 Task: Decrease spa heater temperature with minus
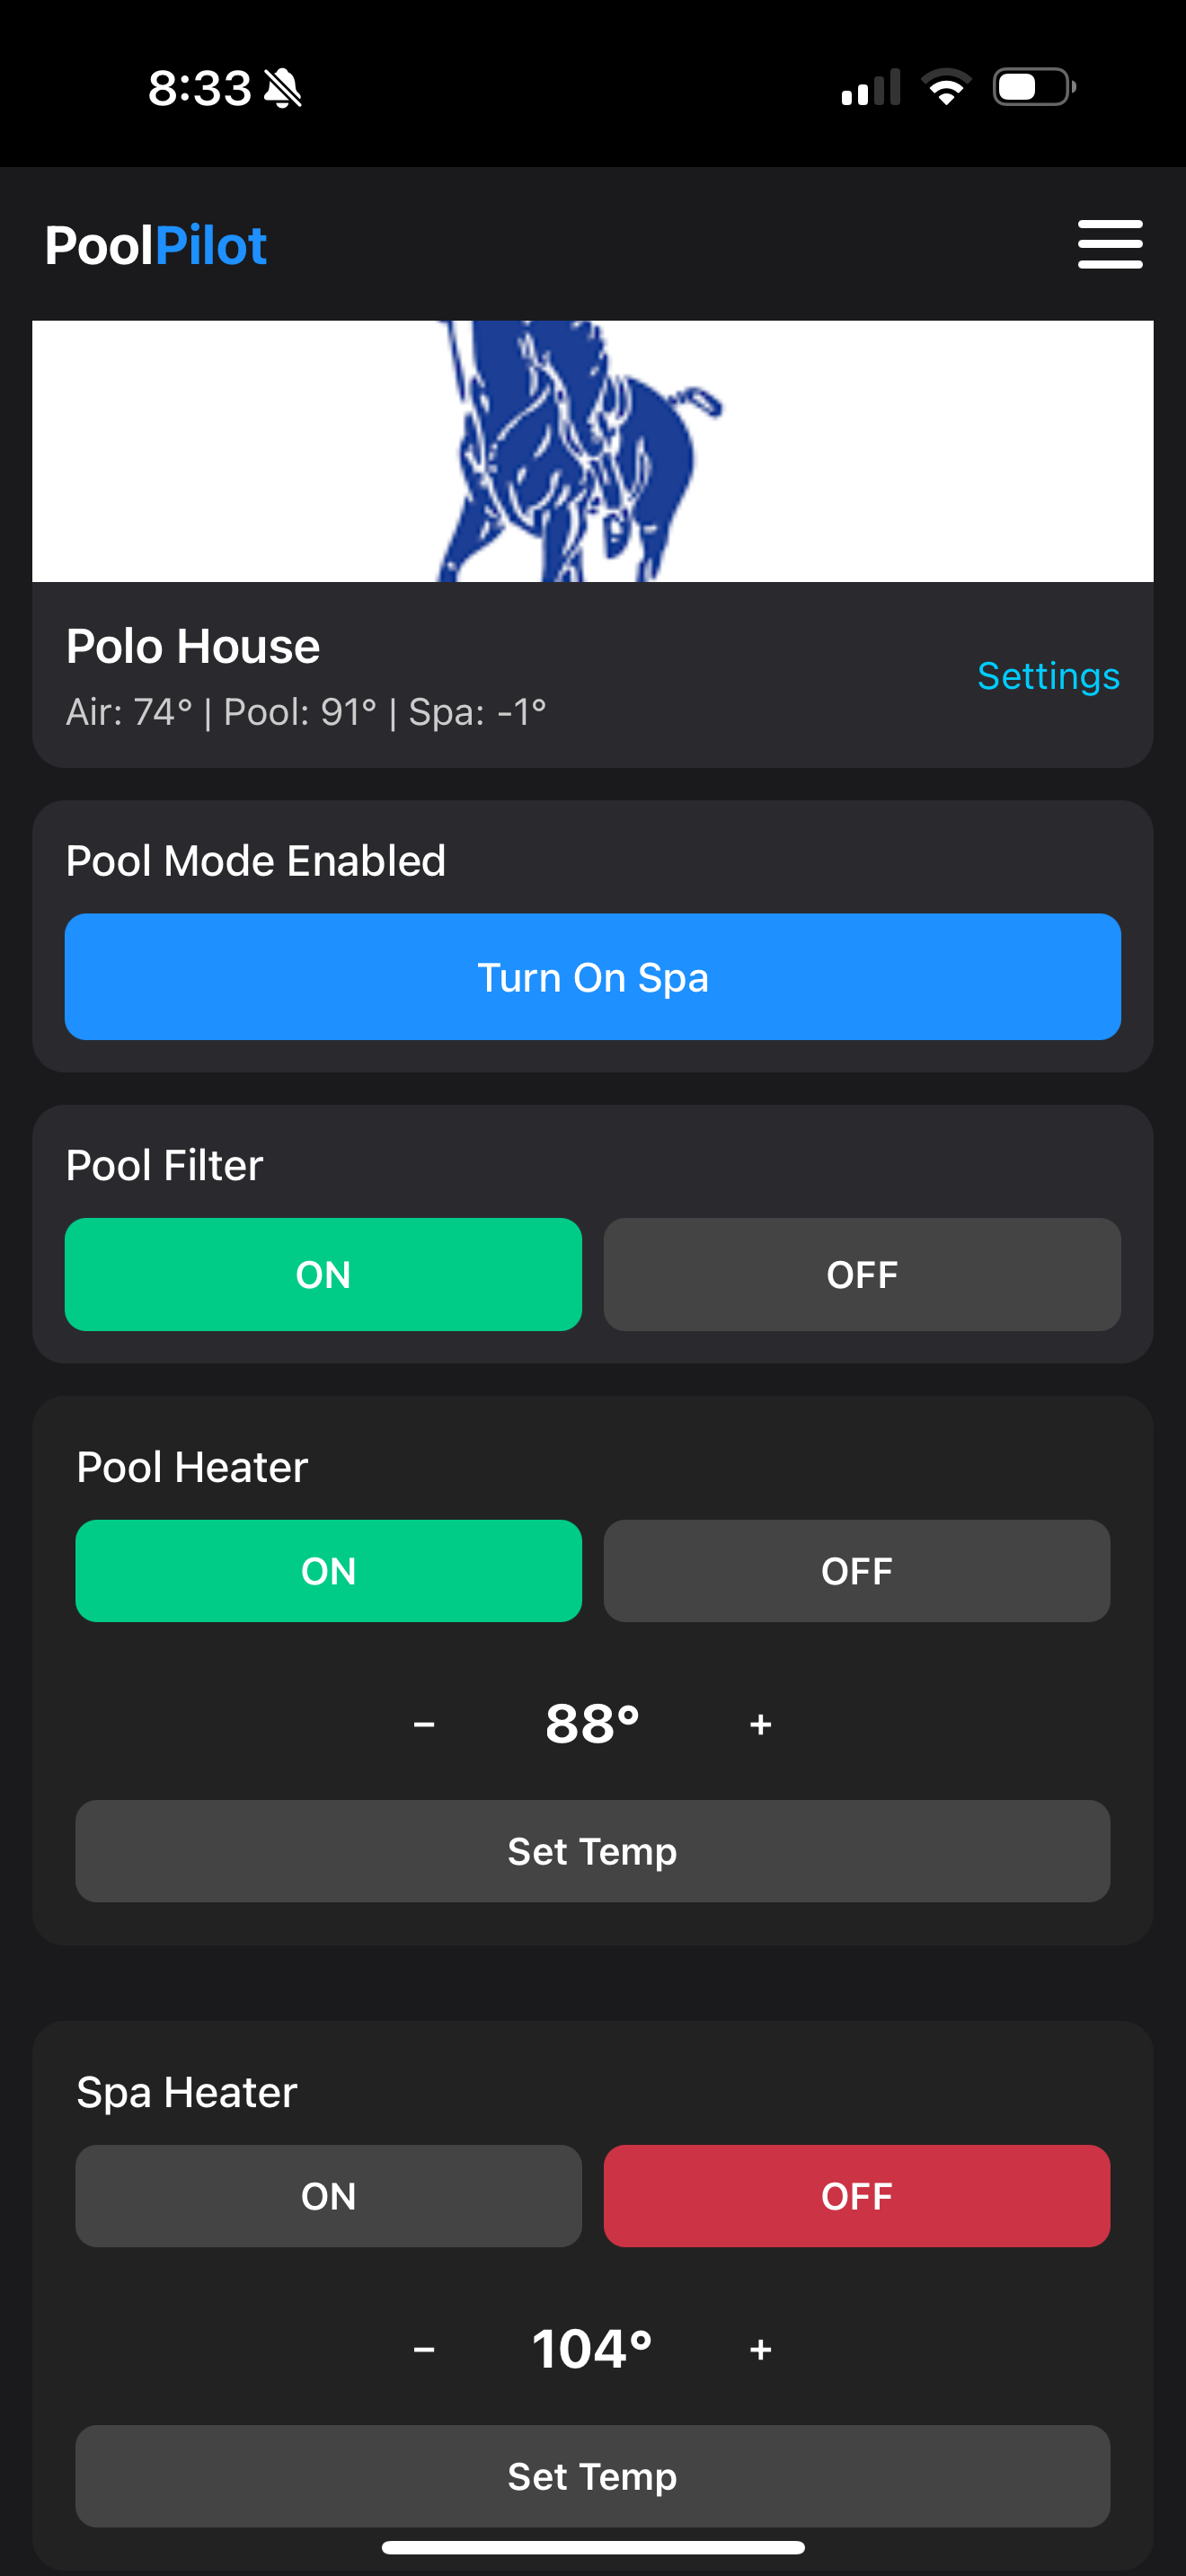[x=424, y=2349]
